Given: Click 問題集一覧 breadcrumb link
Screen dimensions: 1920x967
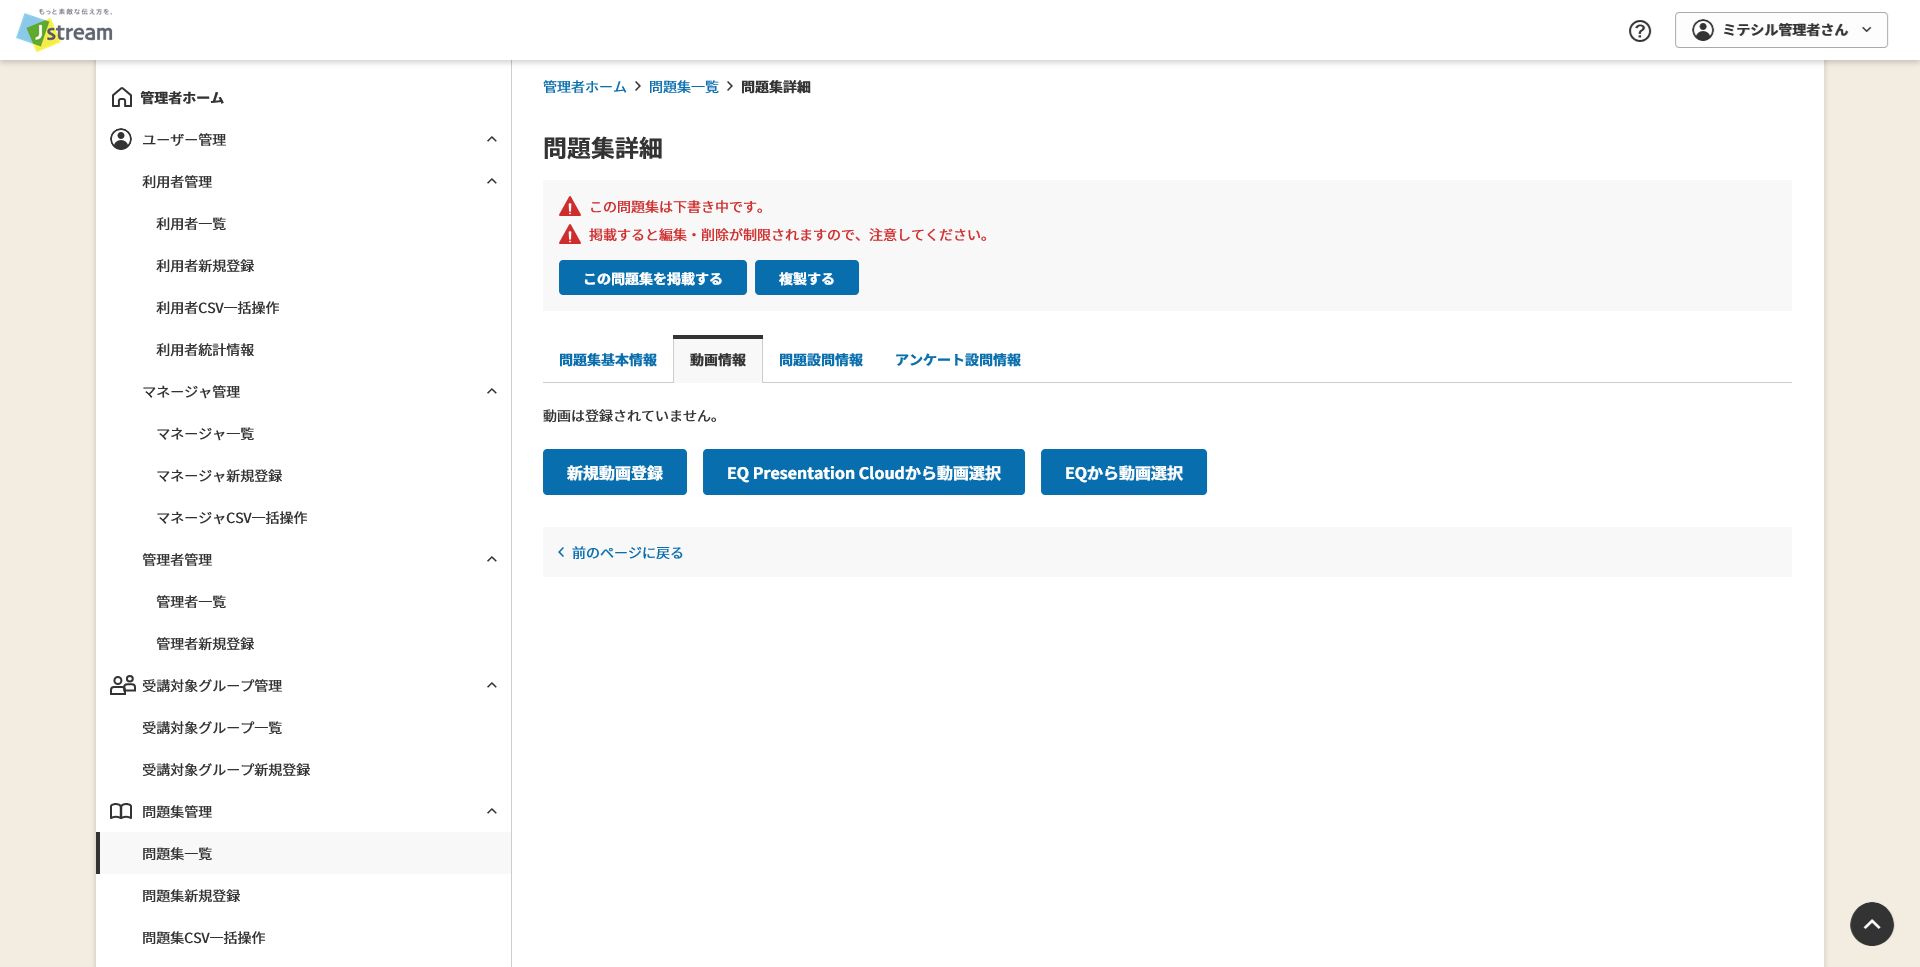Looking at the screenshot, I should (684, 87).
